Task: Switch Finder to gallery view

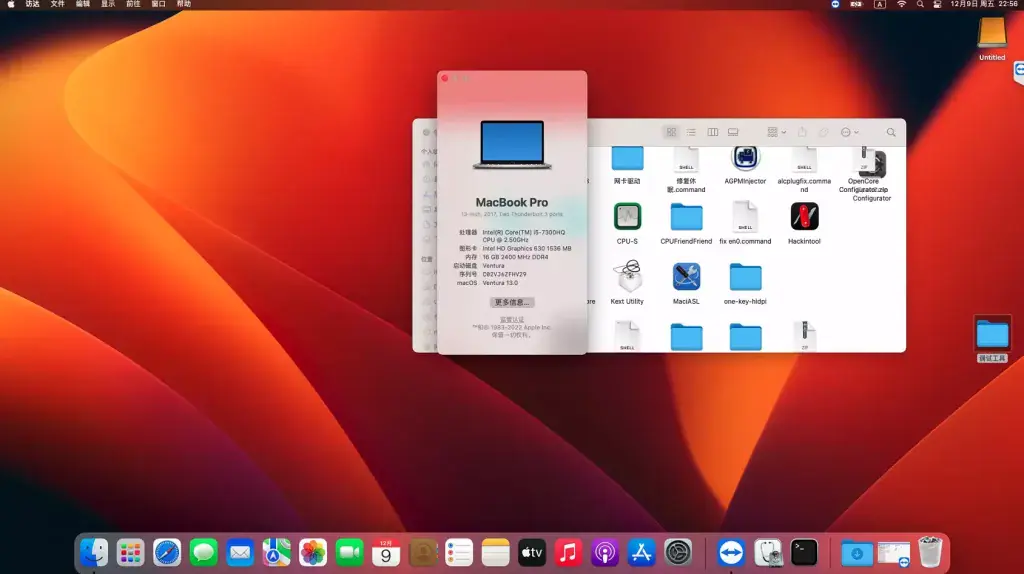Action: coord(733,132)
